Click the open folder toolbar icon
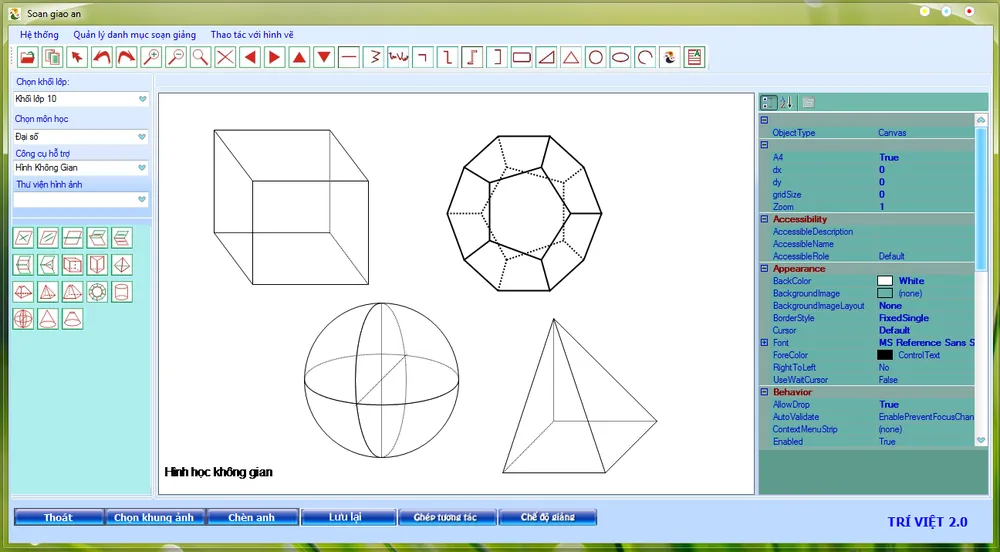 tap(28, 57)
